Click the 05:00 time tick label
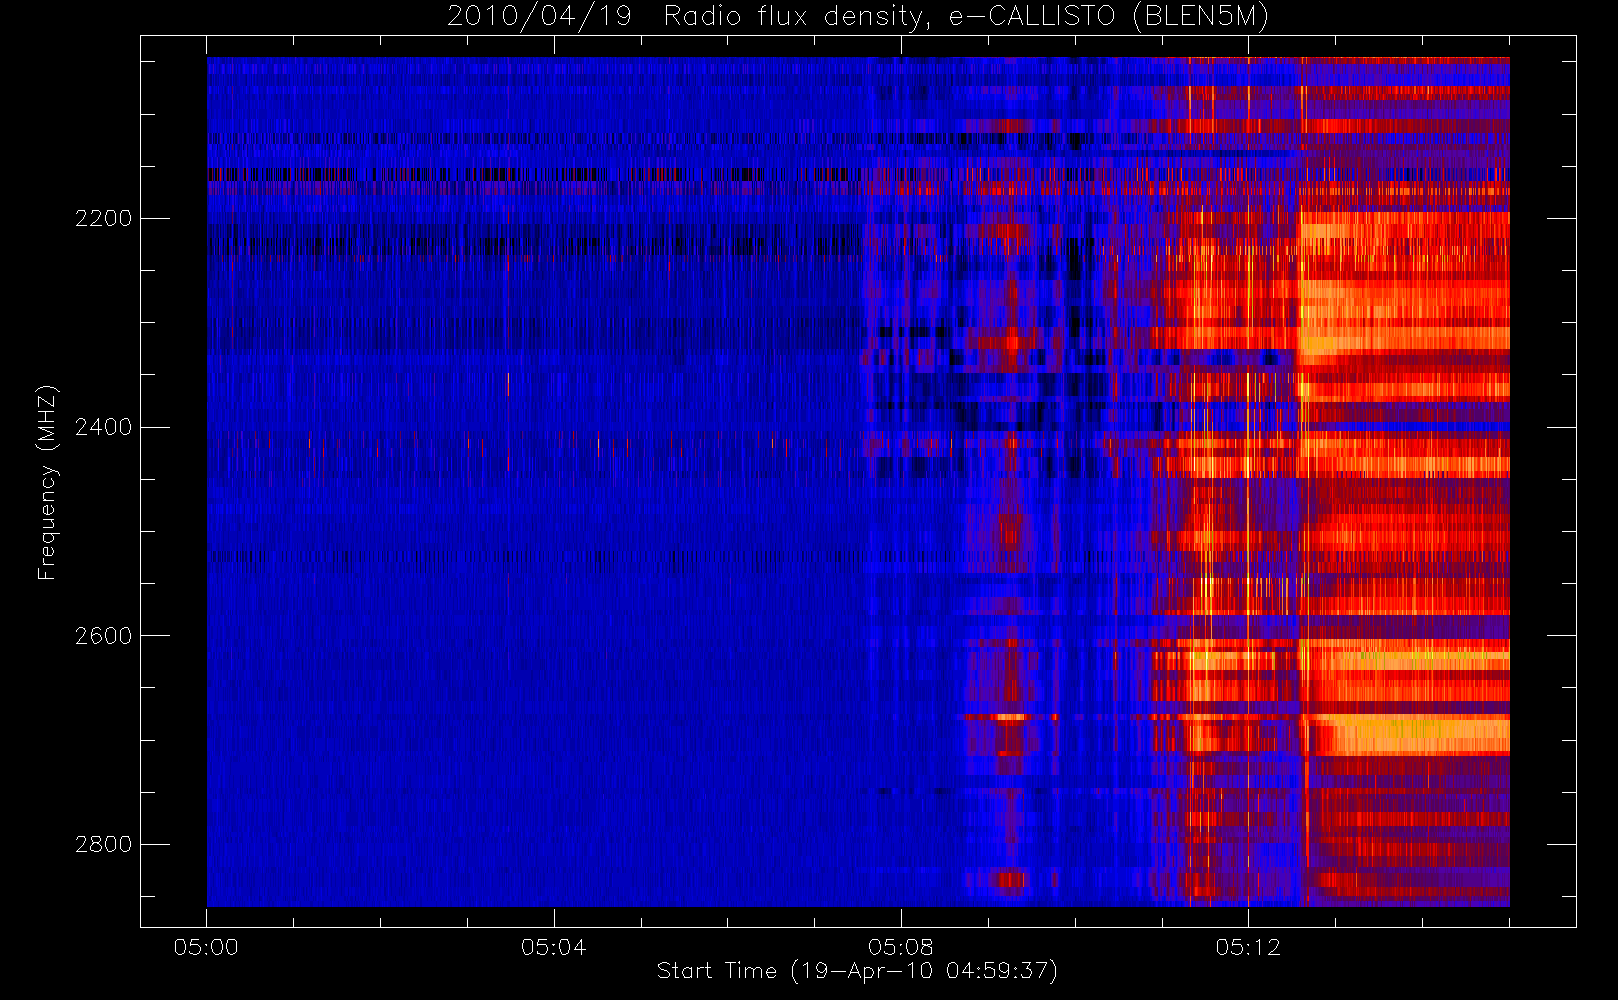The height and width of the screenshot is (1000, 1618). click(x=206, y=947)
